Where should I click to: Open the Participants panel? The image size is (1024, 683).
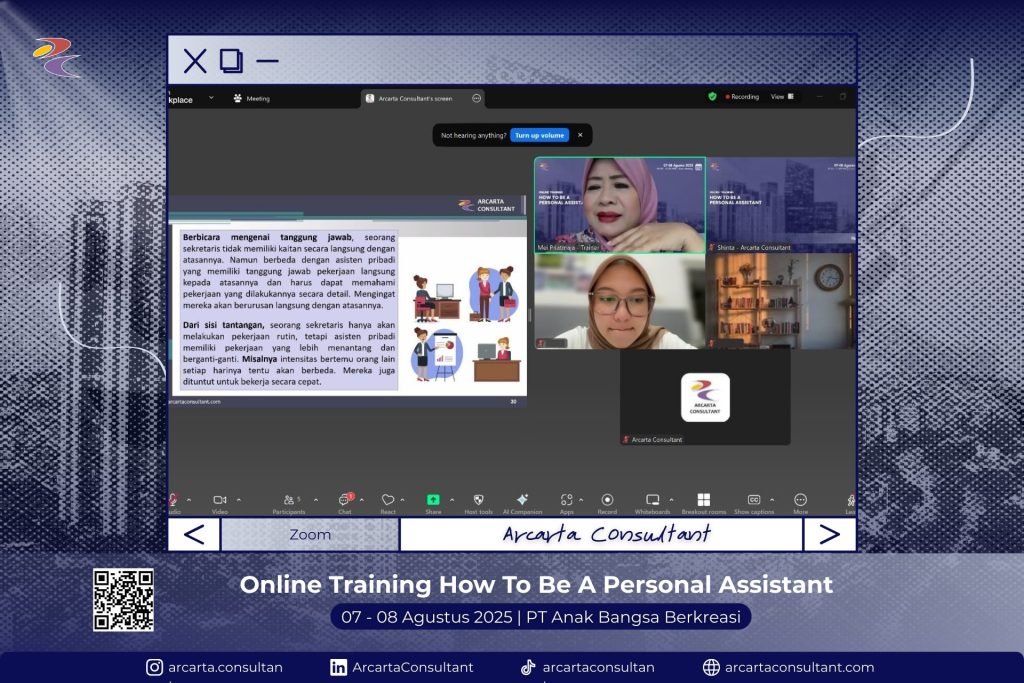point(289,500)
